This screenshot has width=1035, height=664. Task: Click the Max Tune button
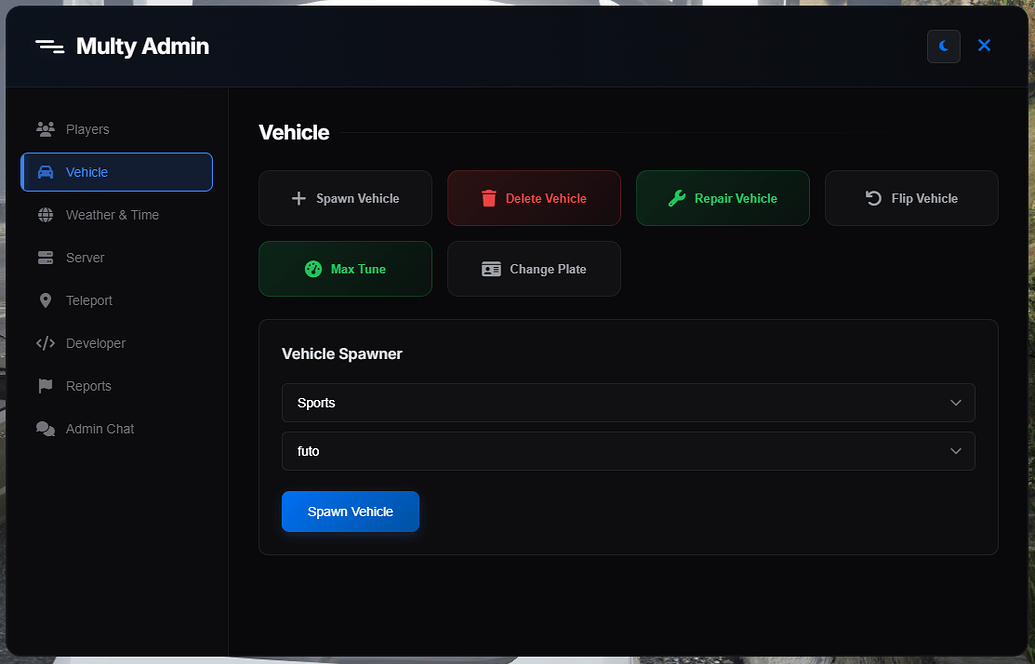click(345, 268)
